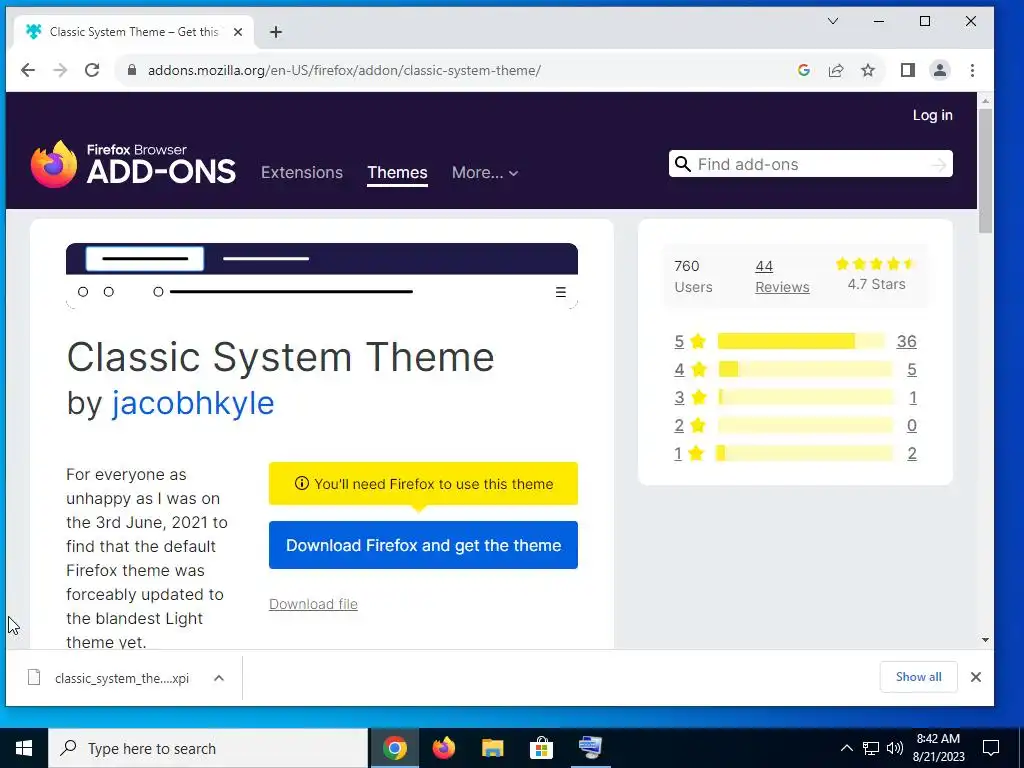Viewport: 1024px width, 768px height.
Task: Open the volume tray icon
Action: coord(895,748)
